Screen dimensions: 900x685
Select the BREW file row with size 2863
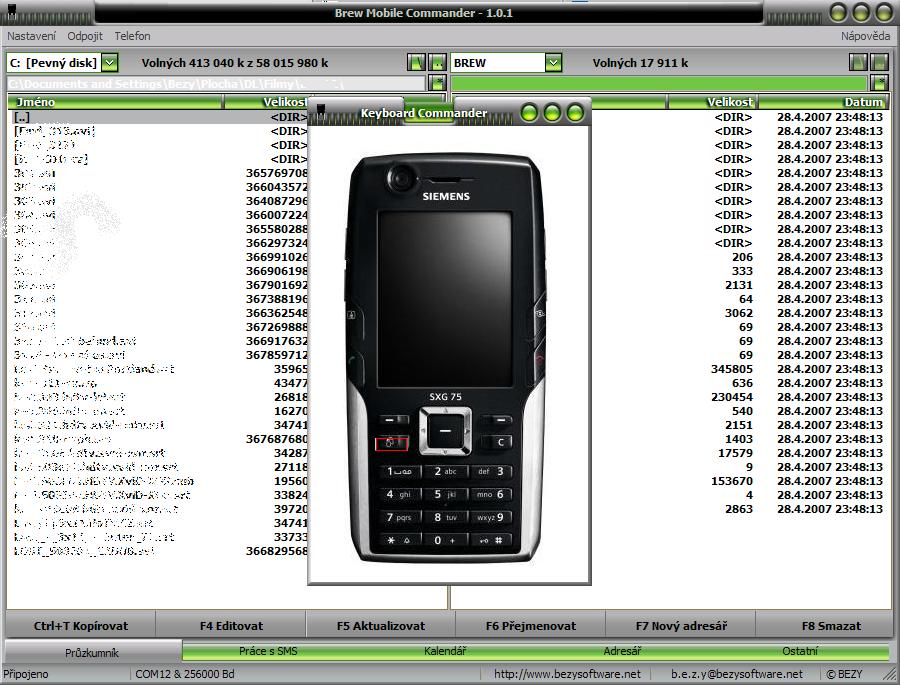pyautogui.click(x=740, y=509)
